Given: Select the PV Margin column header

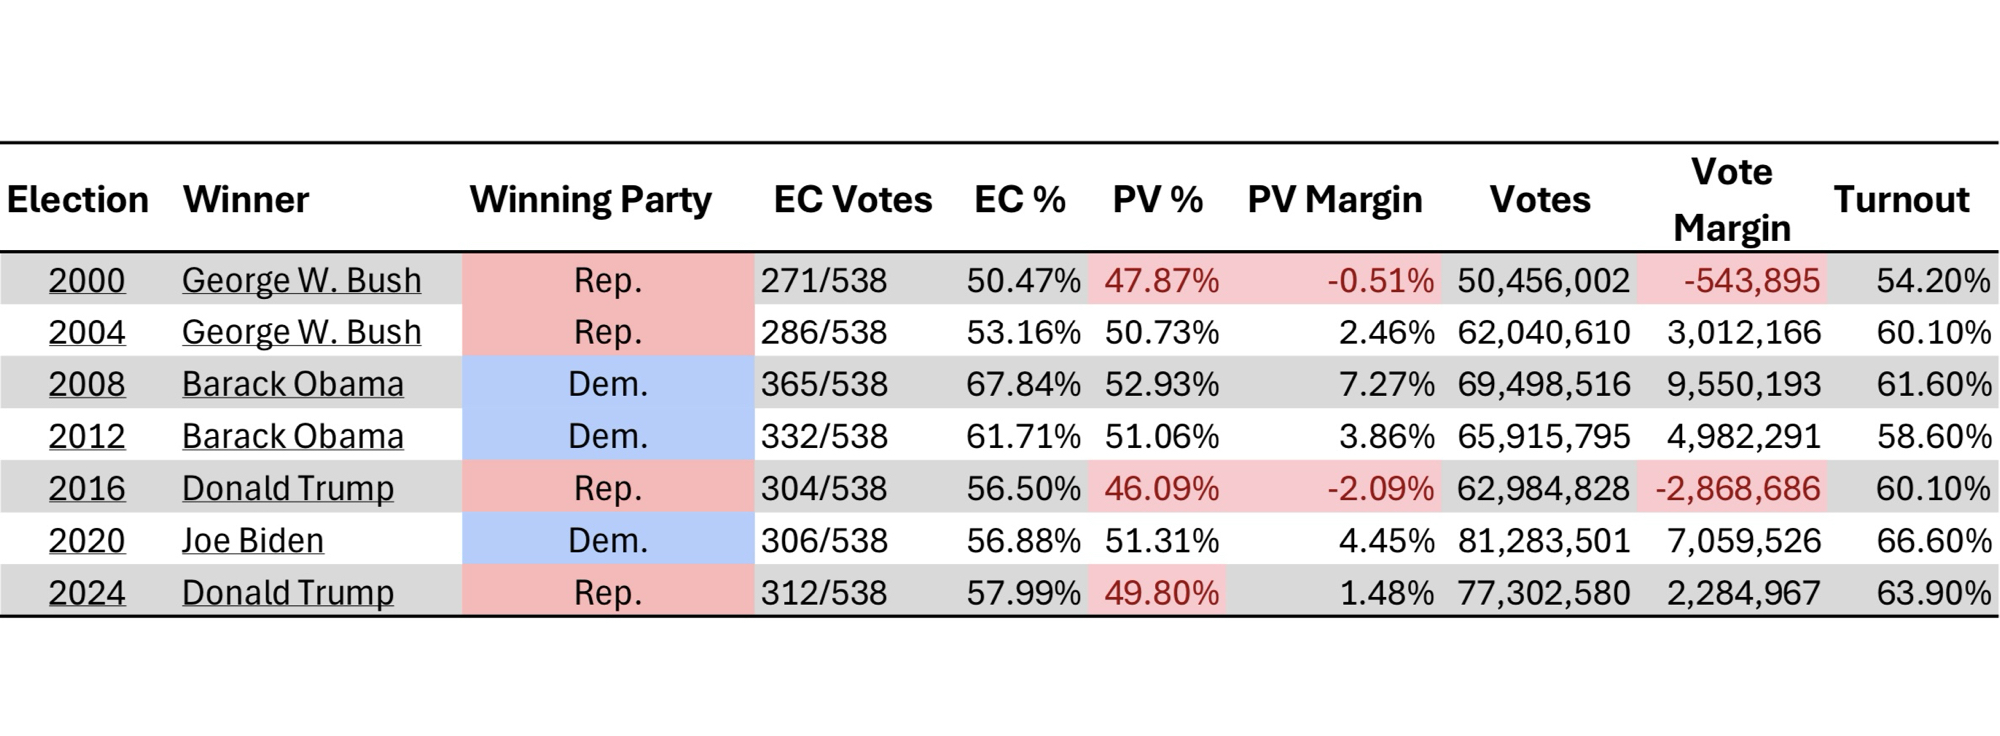Looking at the screenshot, I should 1334,199.
